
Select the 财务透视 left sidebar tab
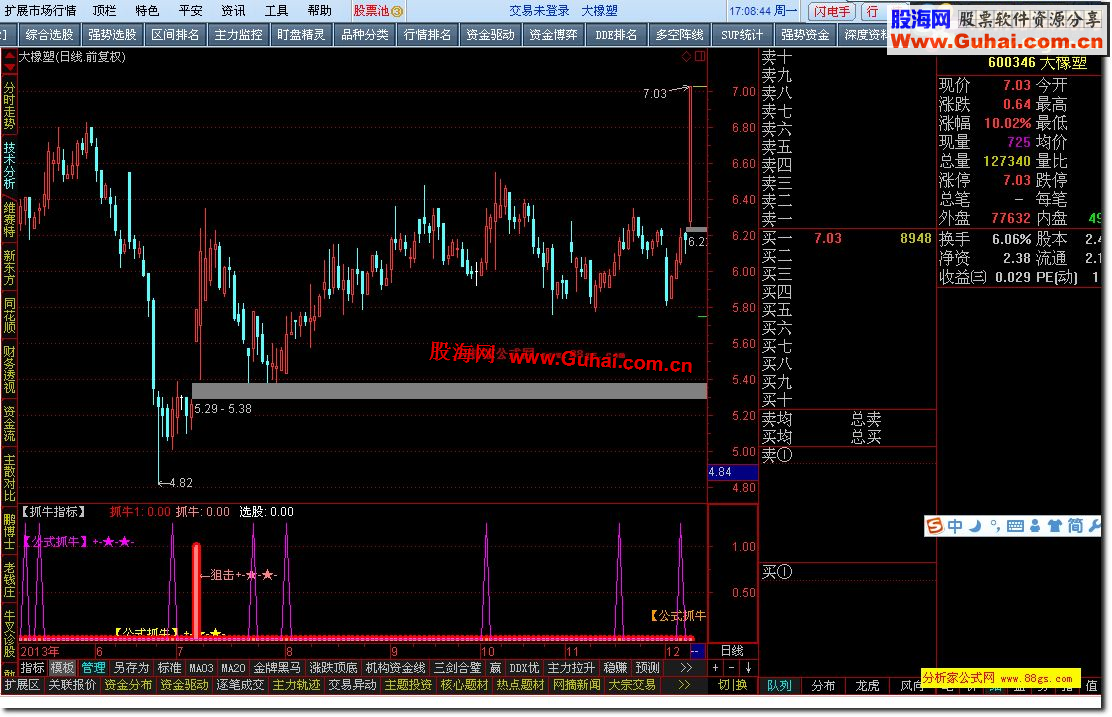point(9,369)
